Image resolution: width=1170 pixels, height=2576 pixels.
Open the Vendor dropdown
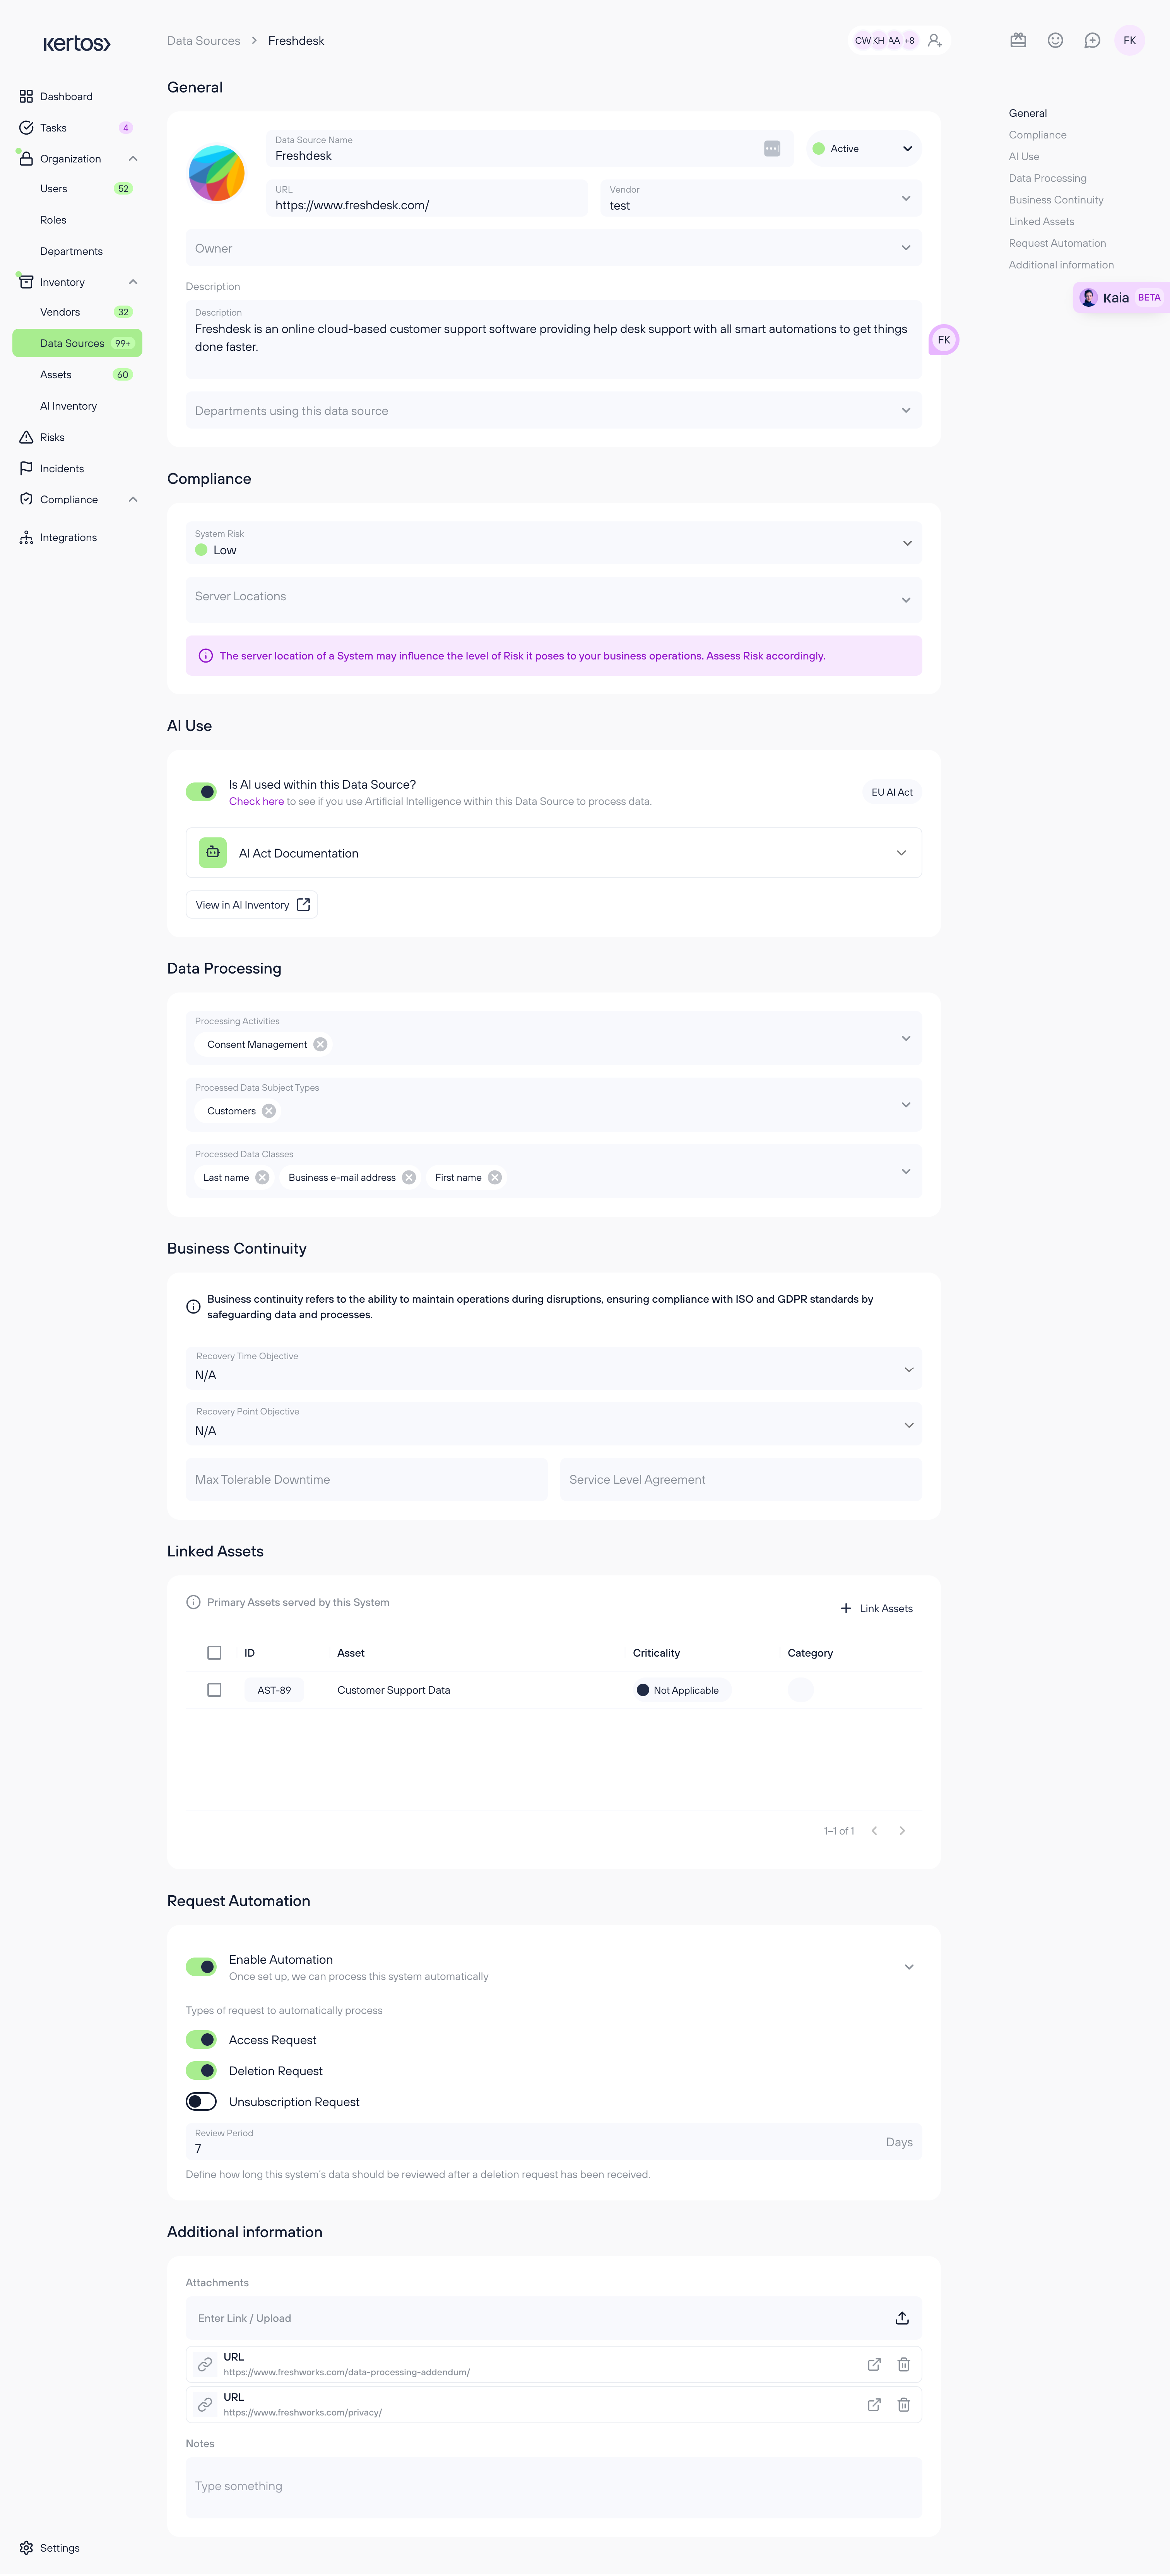(x=761, y=198)
